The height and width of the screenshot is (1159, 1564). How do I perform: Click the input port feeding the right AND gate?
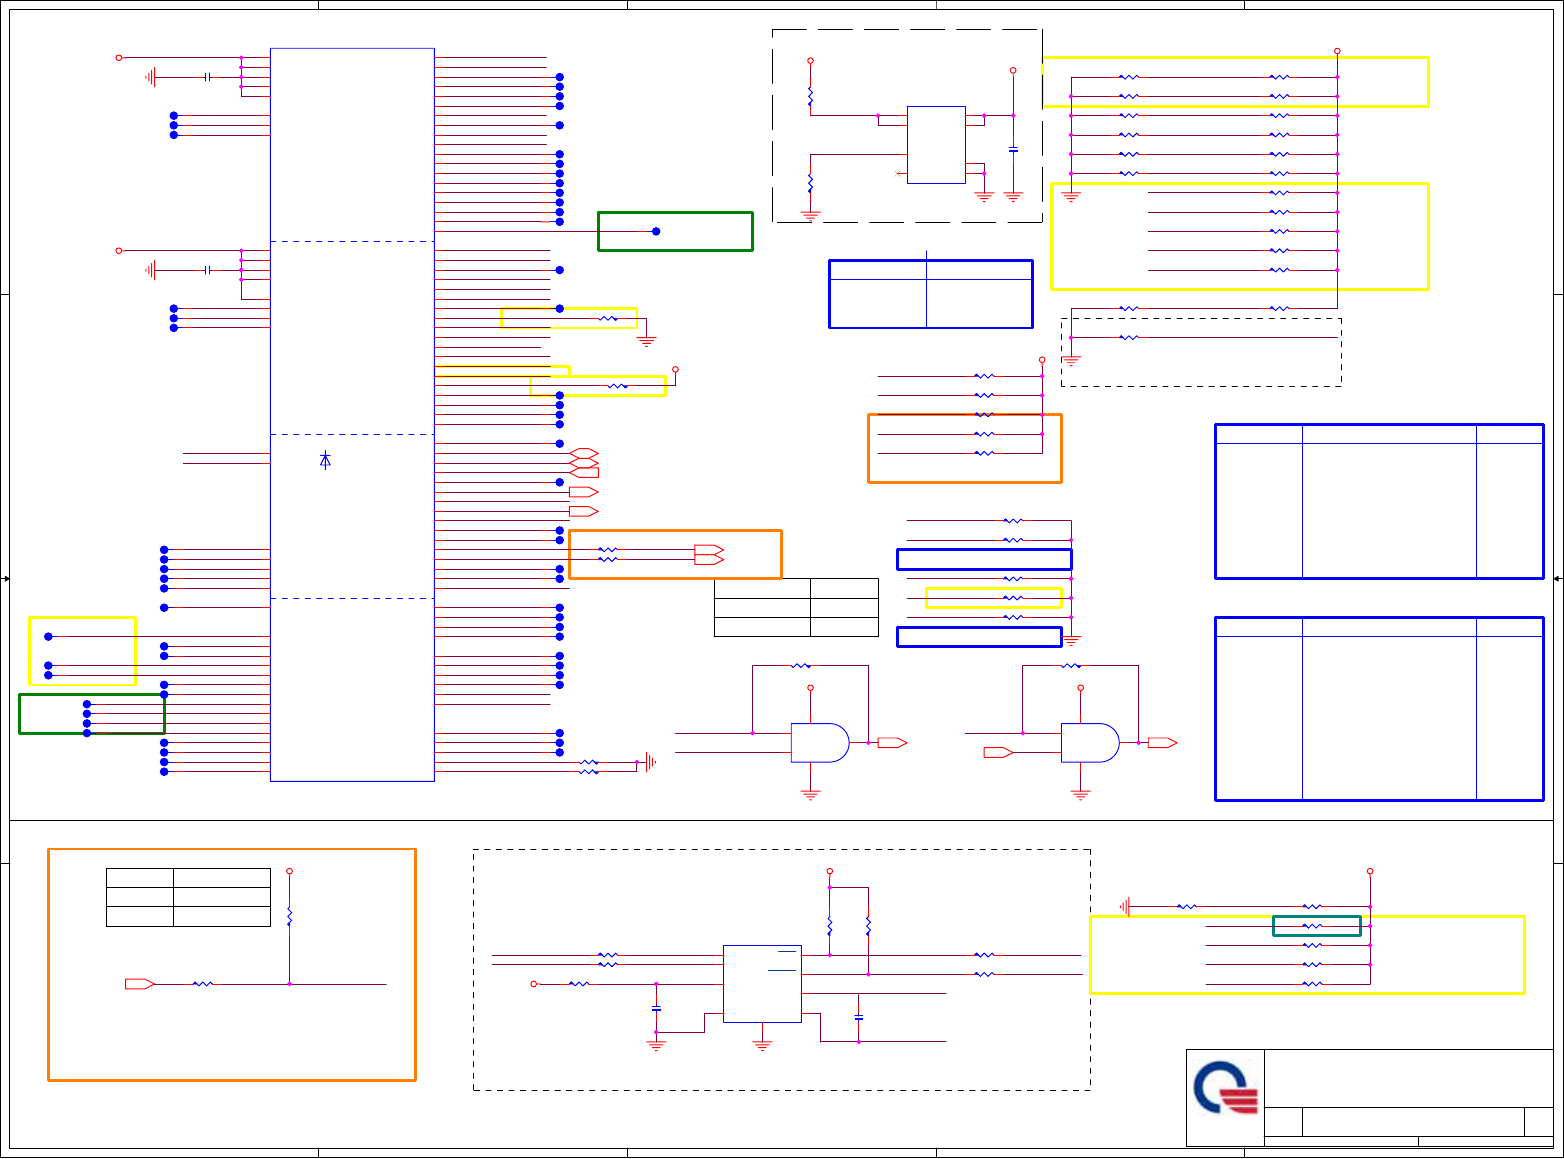click(x=999, y=752)
